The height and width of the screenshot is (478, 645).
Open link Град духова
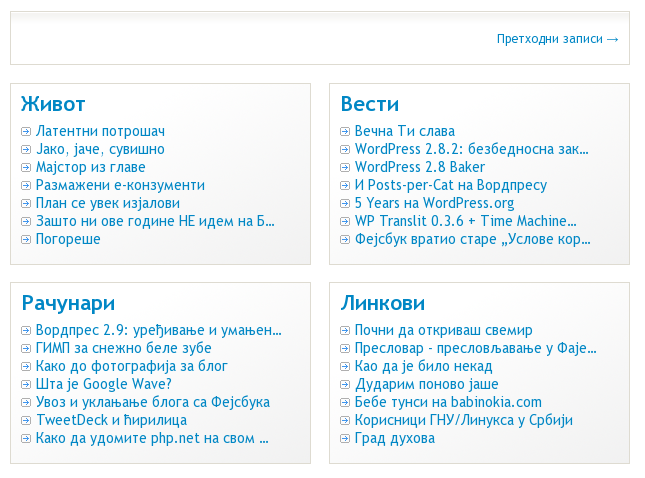tap(394, 439)
